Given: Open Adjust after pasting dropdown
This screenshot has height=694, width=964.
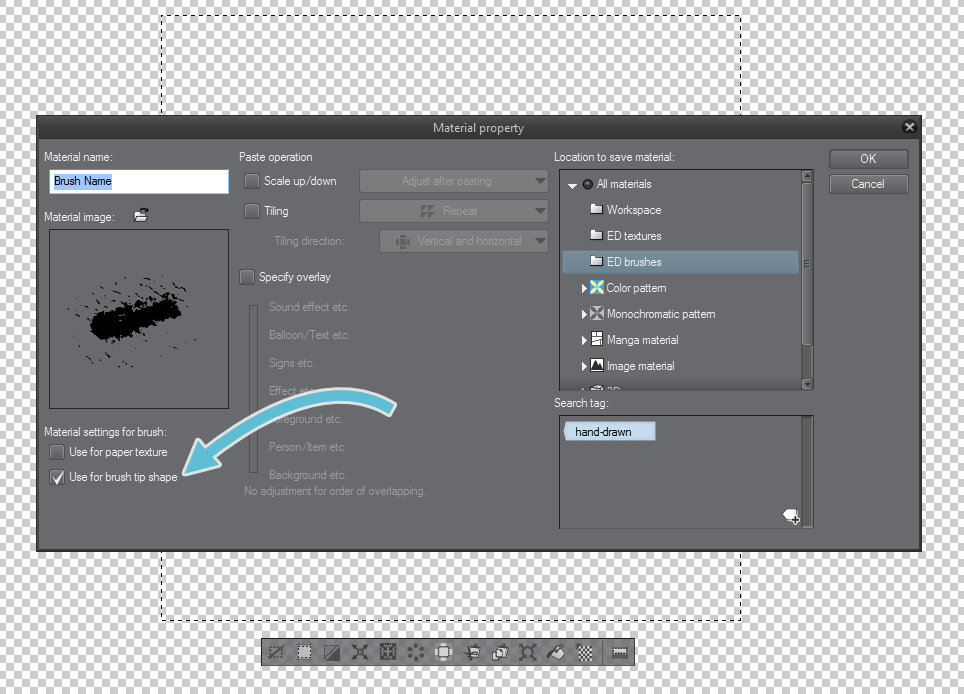Looking at the screenshot, I should pos(454,181).
